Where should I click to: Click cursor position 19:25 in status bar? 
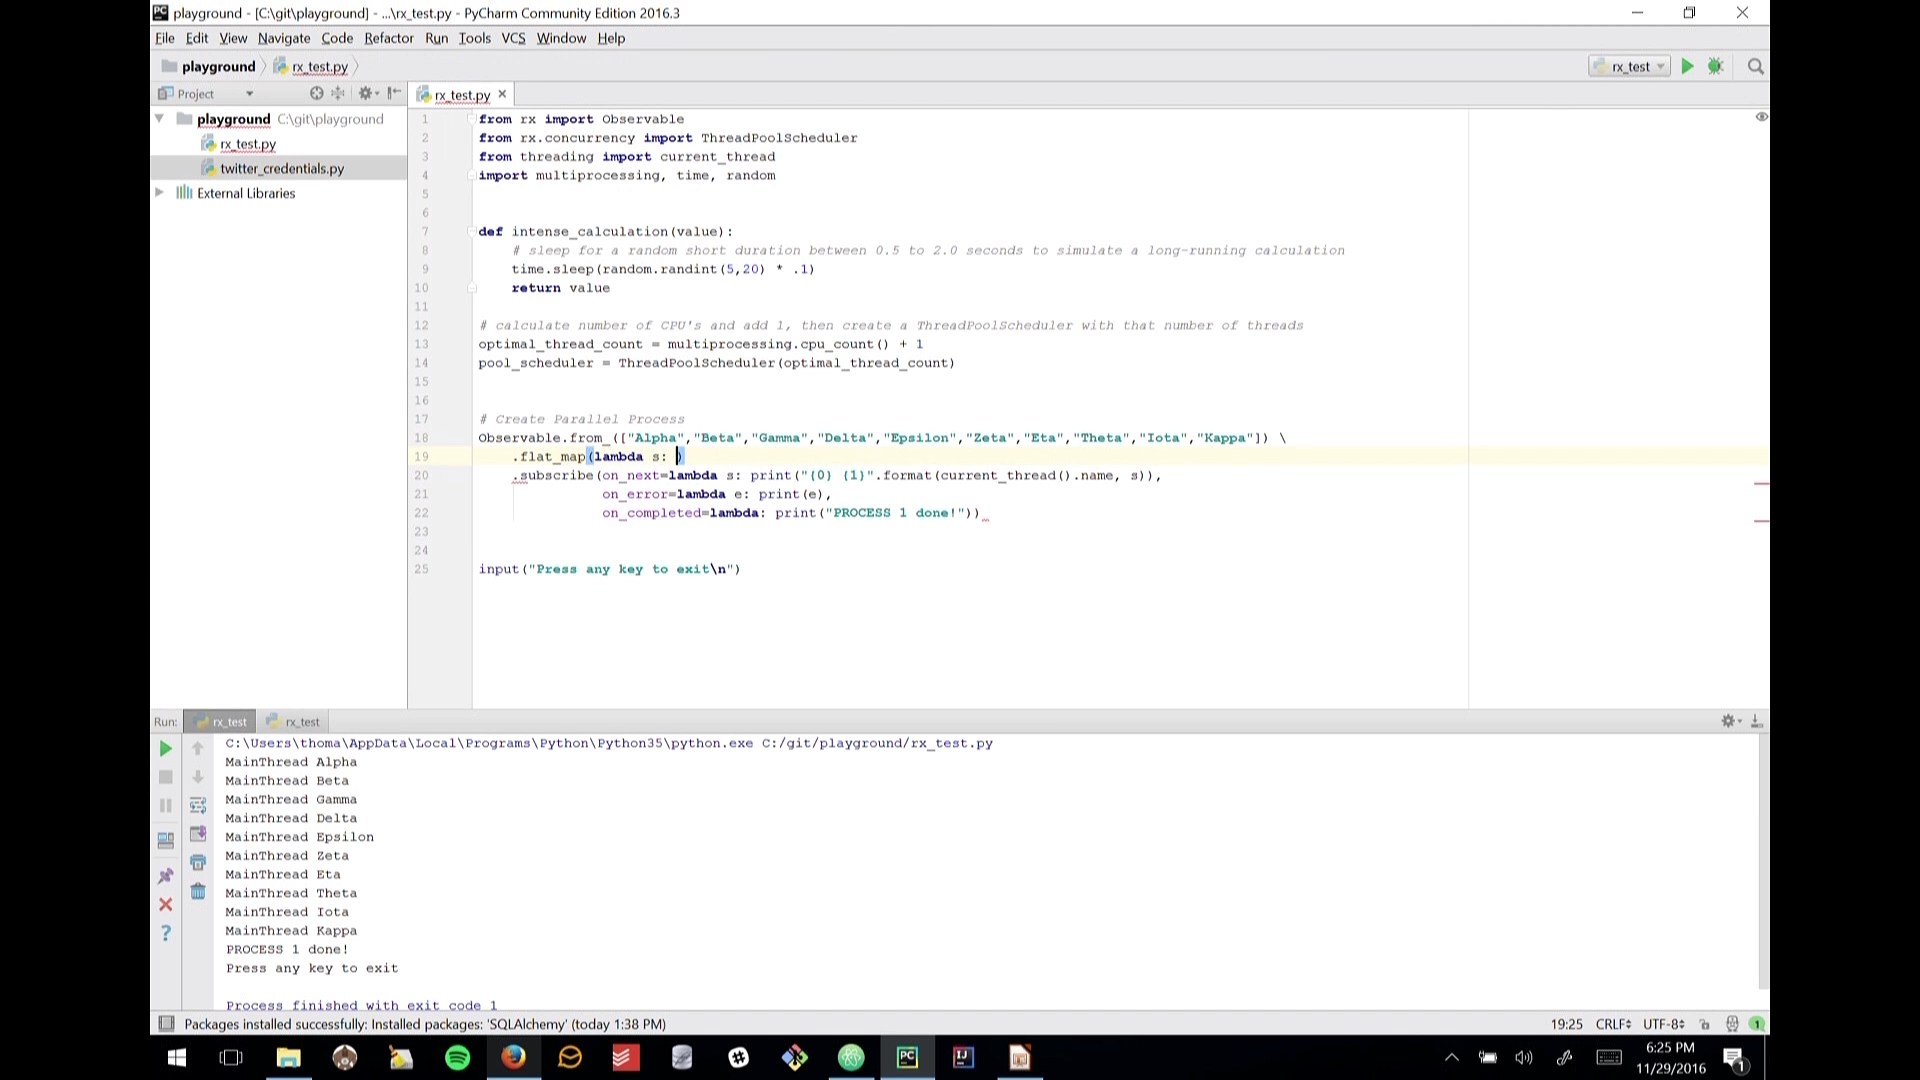1566,1024
